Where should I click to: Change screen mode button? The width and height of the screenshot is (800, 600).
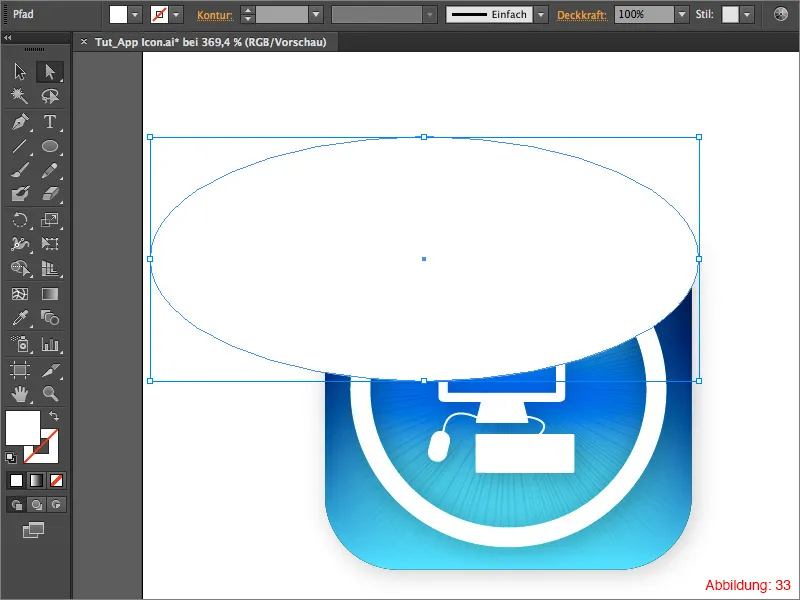pos(34,530)
